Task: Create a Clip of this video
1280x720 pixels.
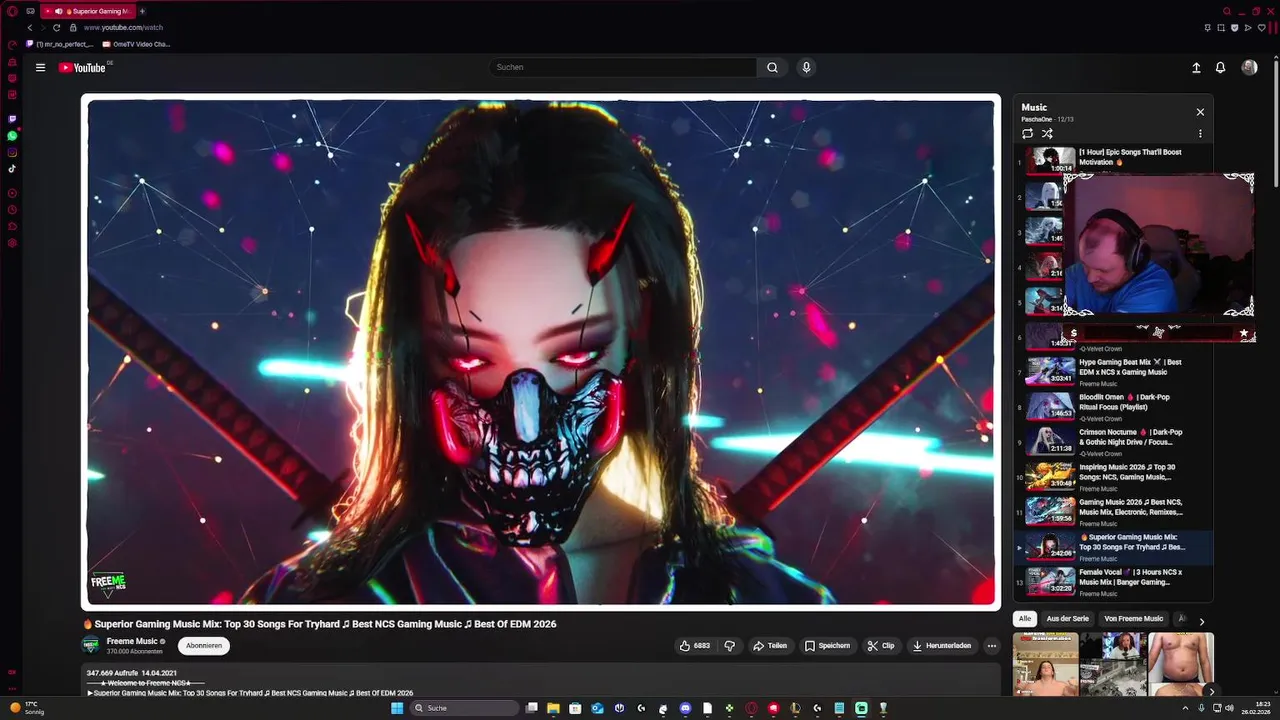Action: (x=880, y=646)
